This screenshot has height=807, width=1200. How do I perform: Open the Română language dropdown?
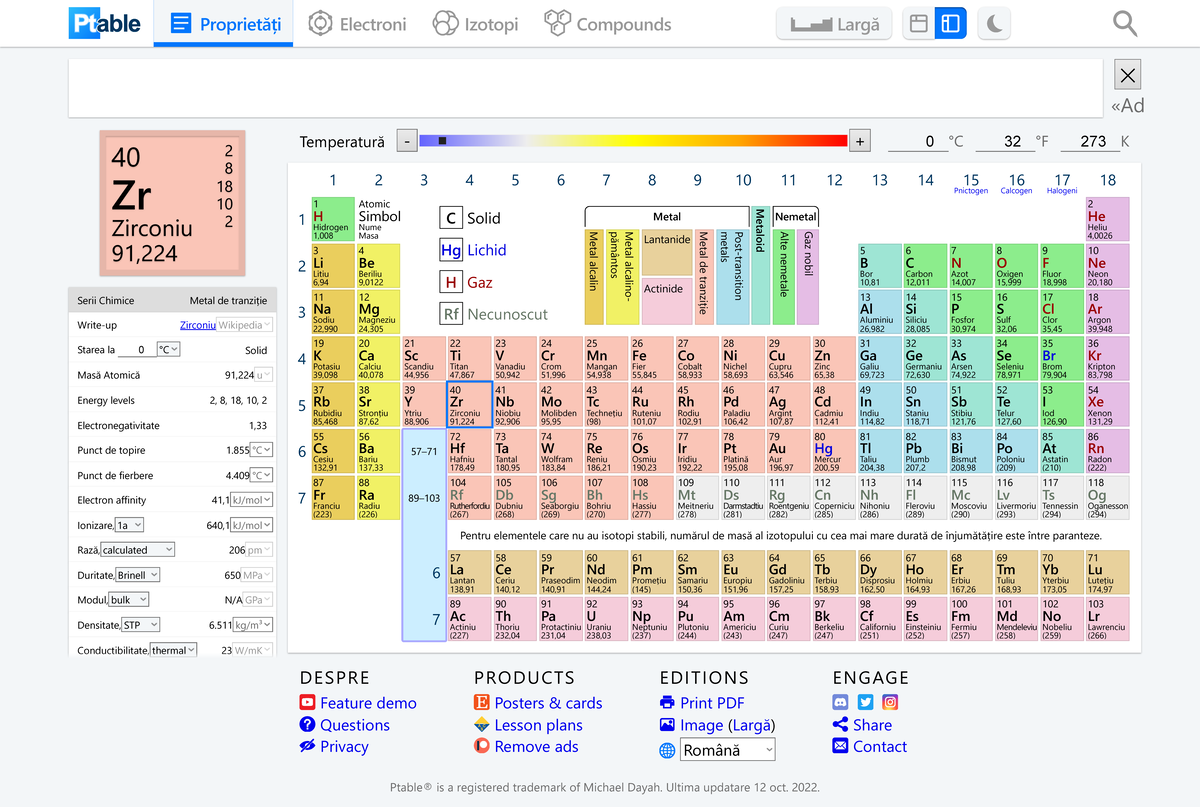[728, 749]
